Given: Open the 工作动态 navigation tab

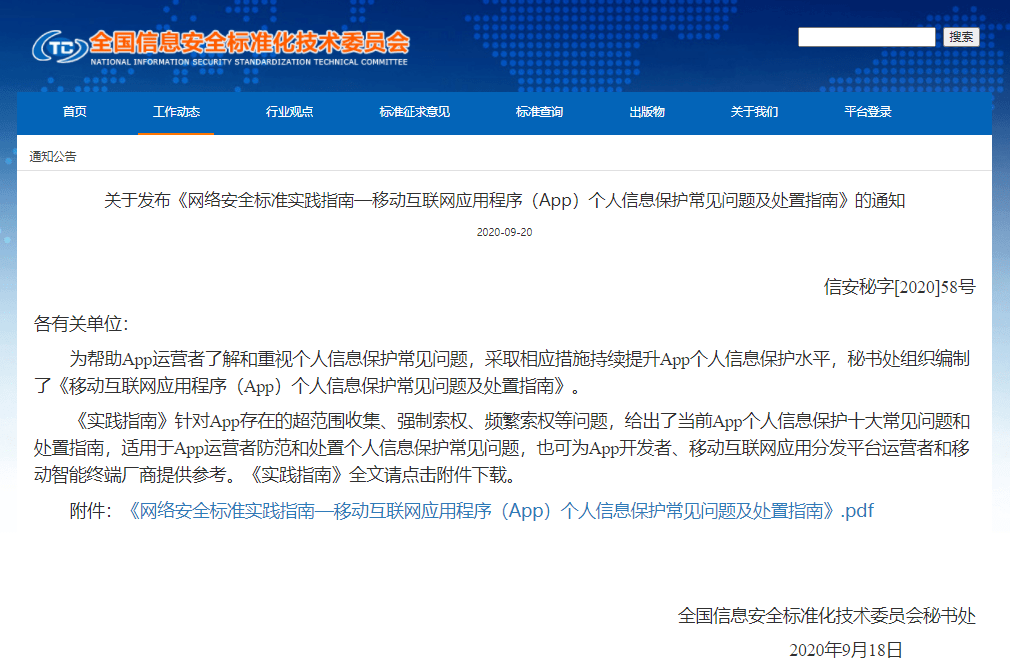Looking at the screenshot, I should click(176, 112).
